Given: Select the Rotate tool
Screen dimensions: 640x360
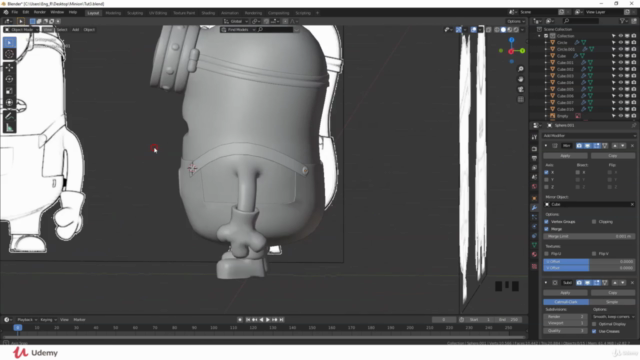Looking at the screenshot, I should pyautogui.click(x=9, y=79).
